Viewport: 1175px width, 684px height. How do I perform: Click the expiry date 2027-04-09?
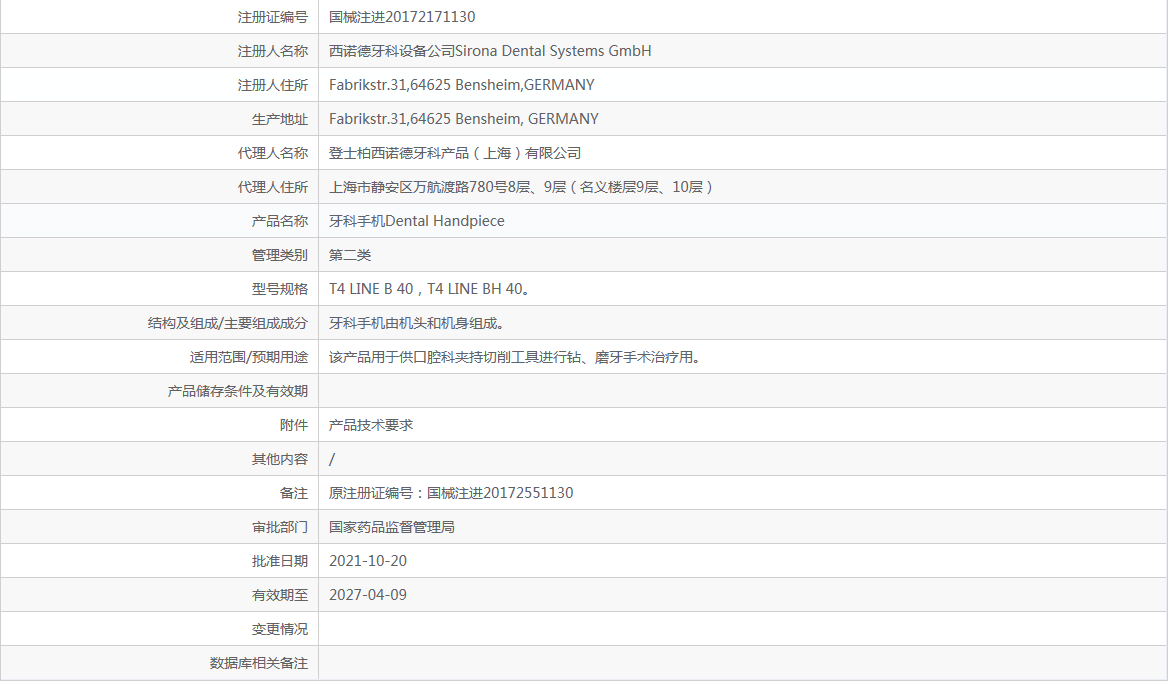[x=365, y=595]
